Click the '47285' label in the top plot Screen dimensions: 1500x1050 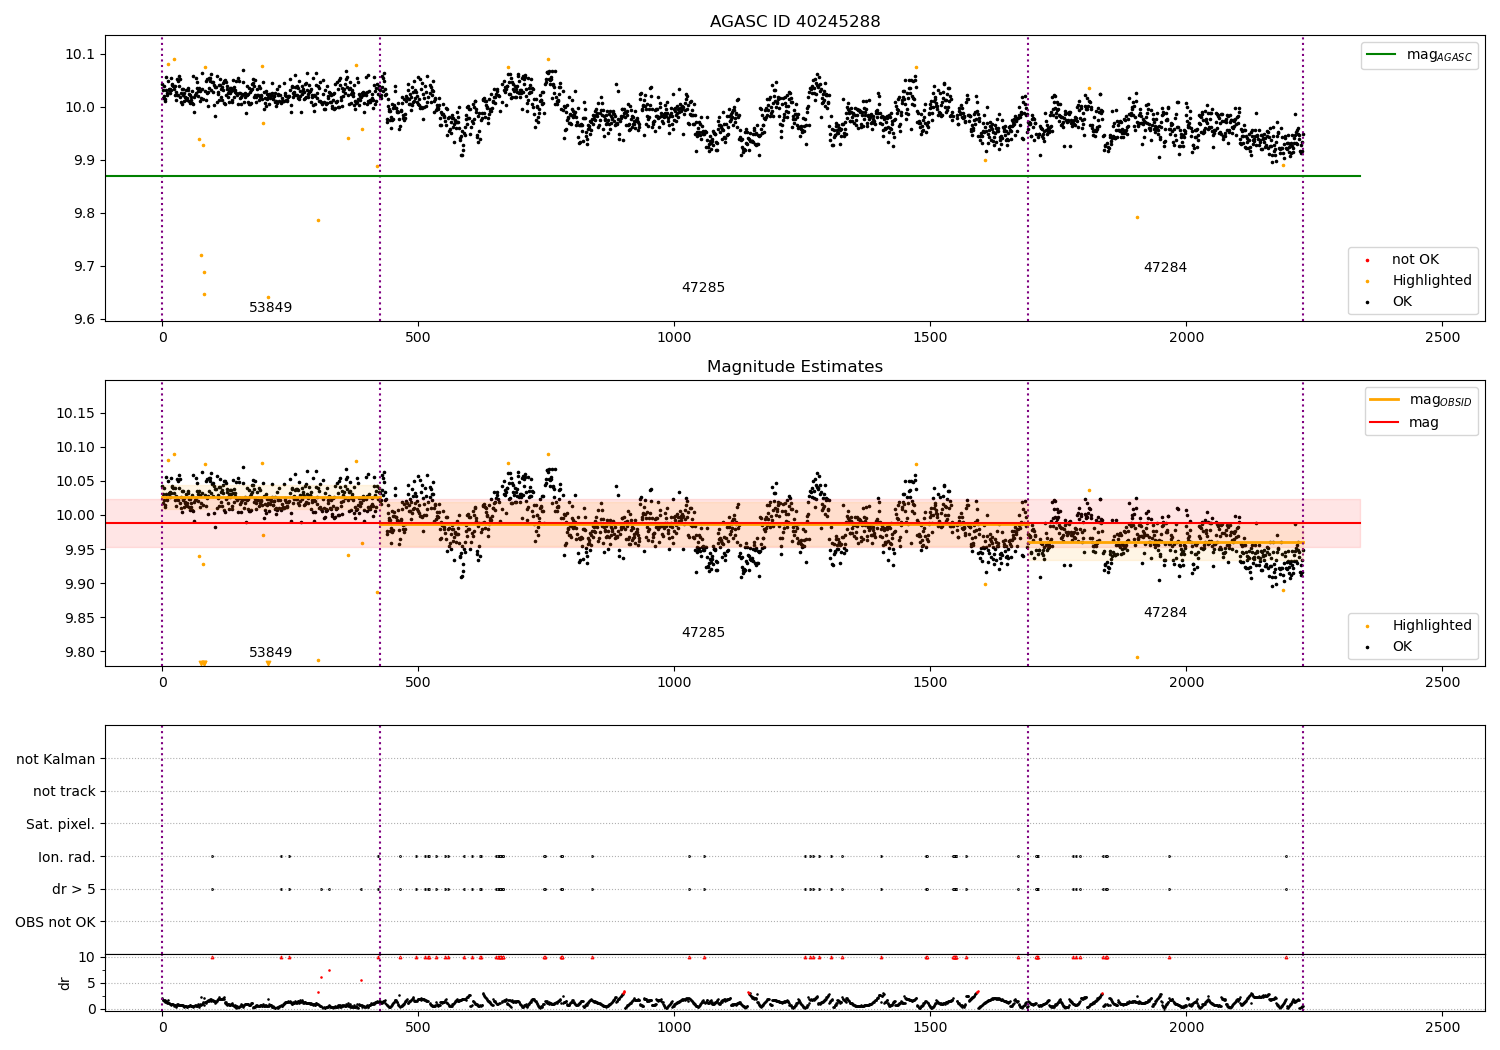pos(703,288)
